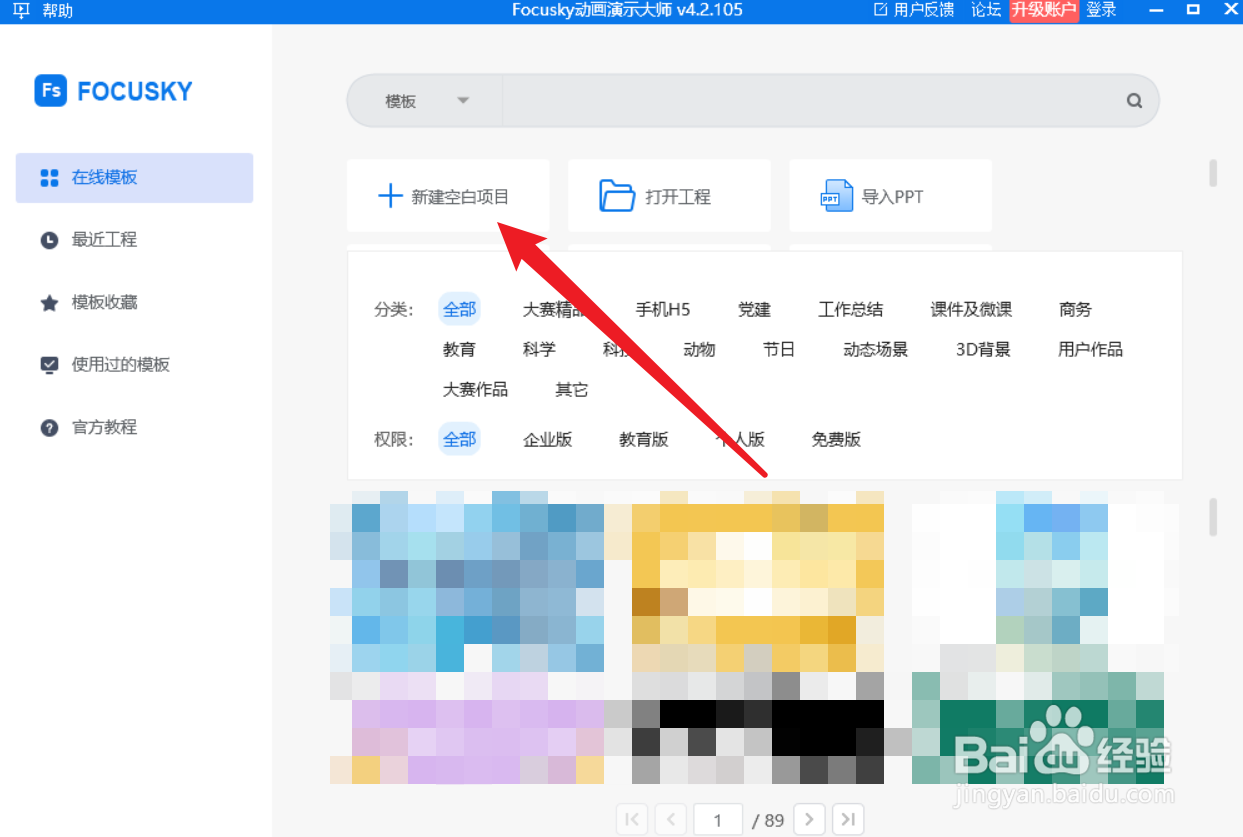Filter by 3D背景 category
1243x837 pixels.
[983, 350]
